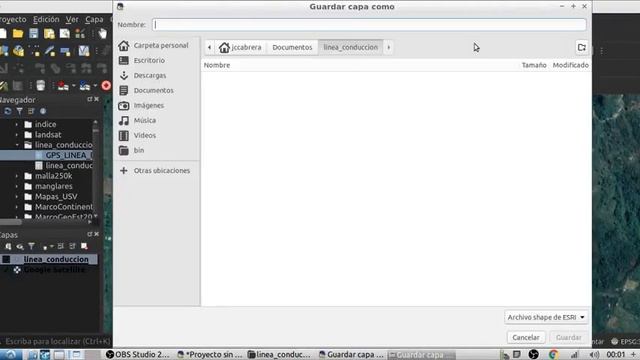Screen dimensions: 640x360
Task: Navigate to jccabrera home in path bar
Action: [x=240, y=47]
